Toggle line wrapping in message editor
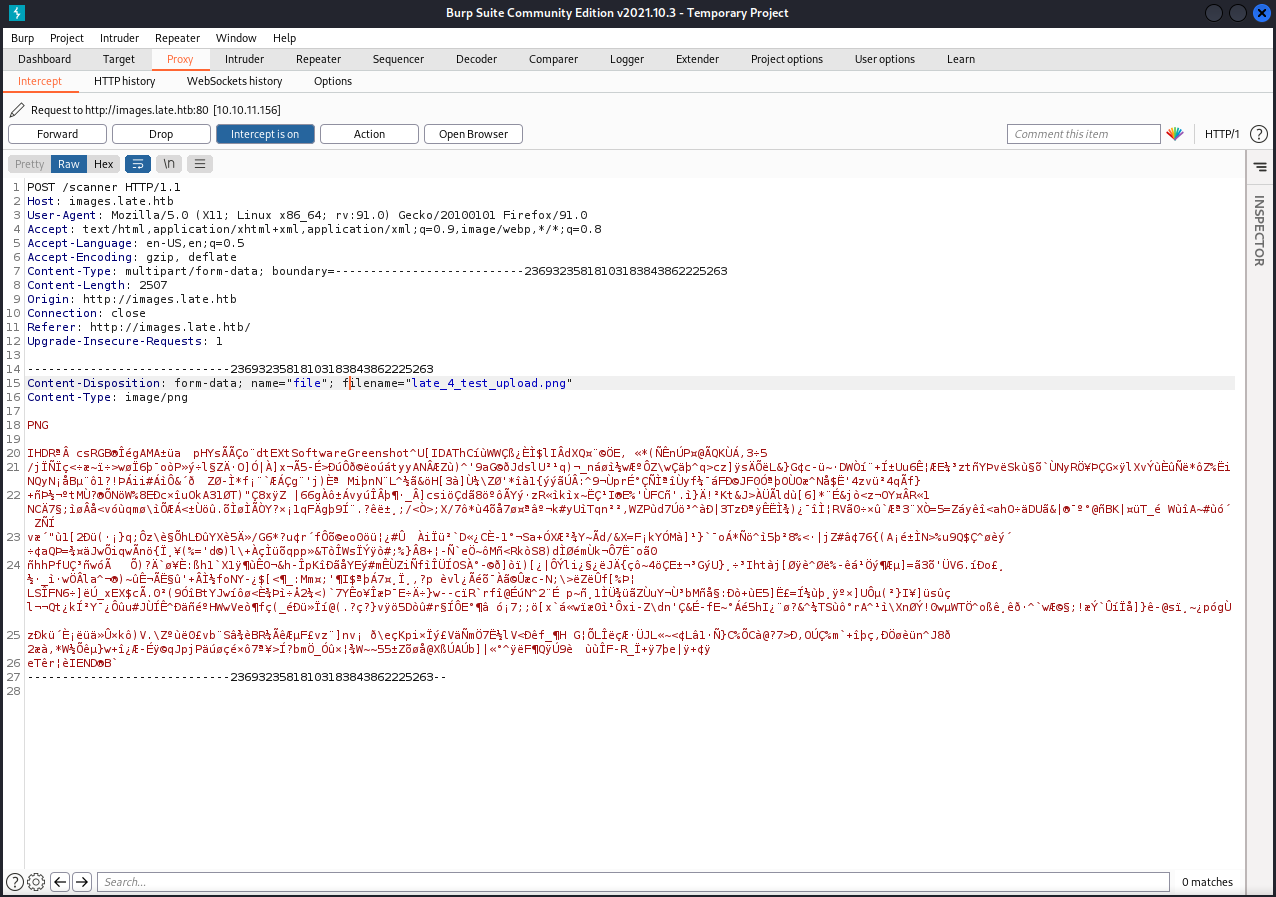Image resolution: width=1276 pixels, height=897 pixels. pos(136,164)
